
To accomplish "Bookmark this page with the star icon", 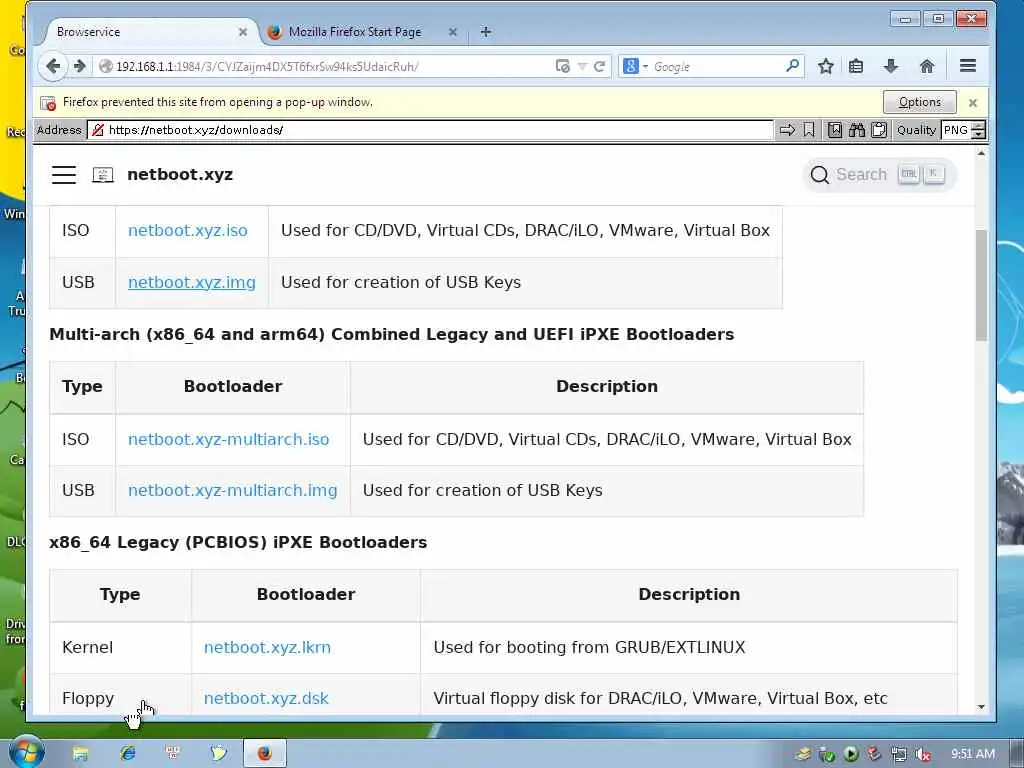I will point(826,66).
